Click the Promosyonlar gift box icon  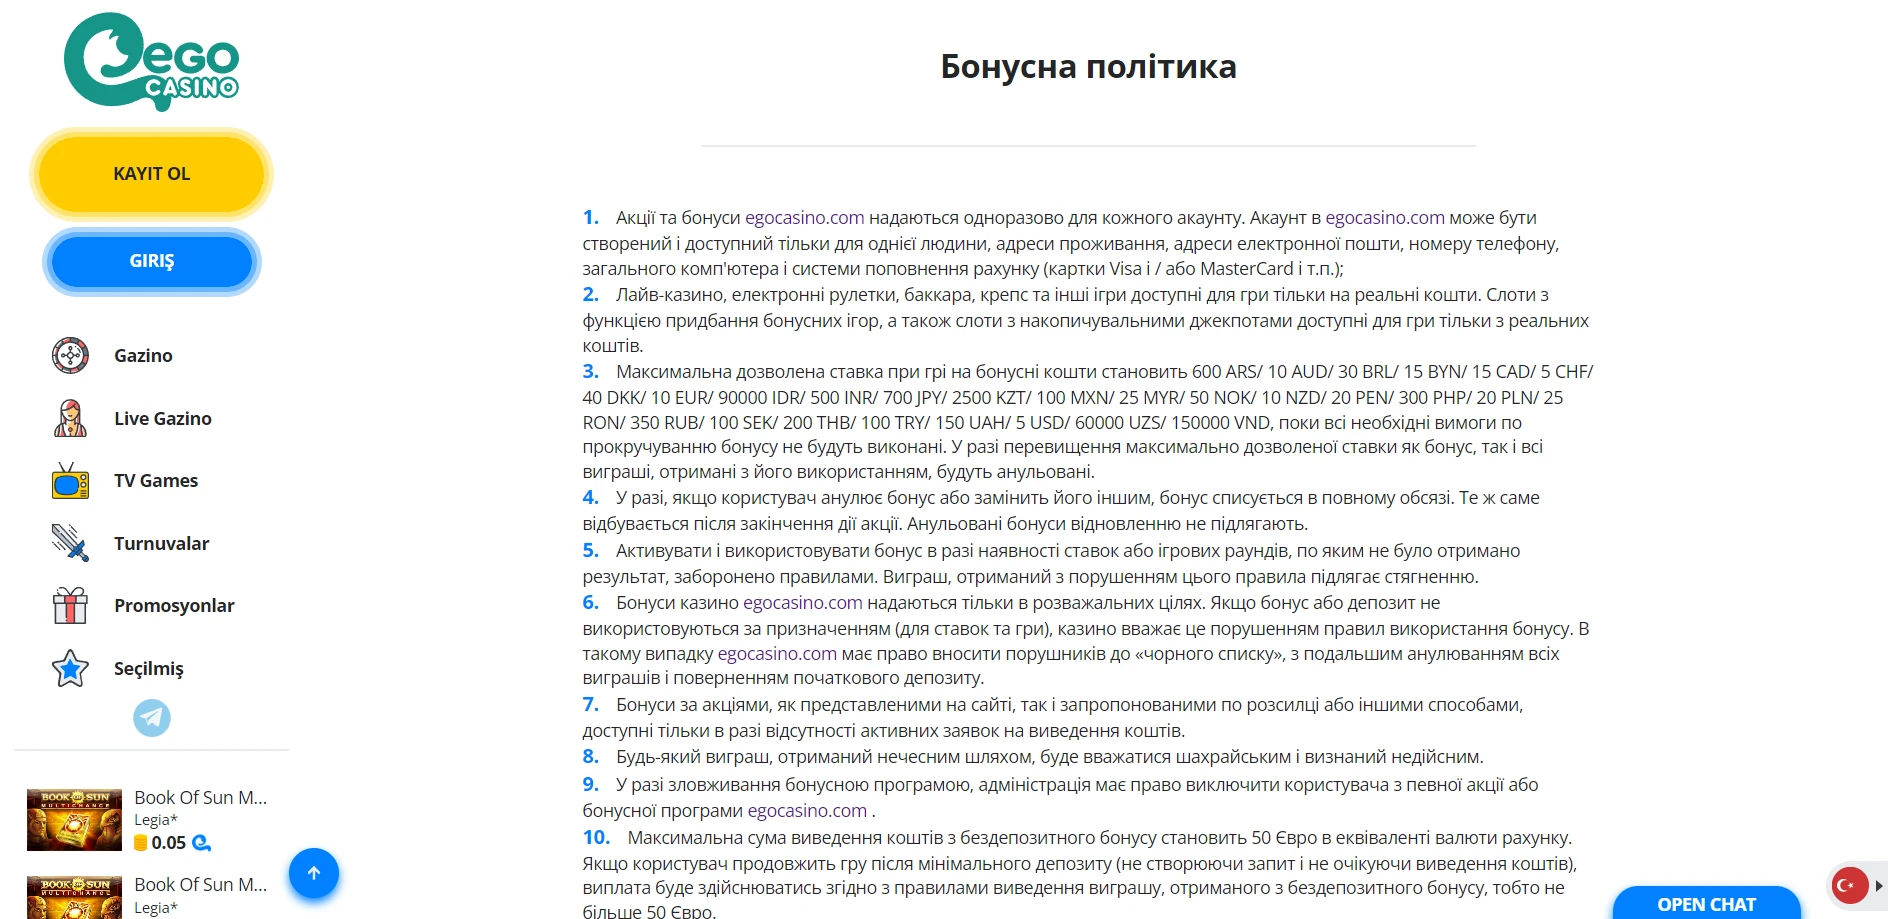70,606
